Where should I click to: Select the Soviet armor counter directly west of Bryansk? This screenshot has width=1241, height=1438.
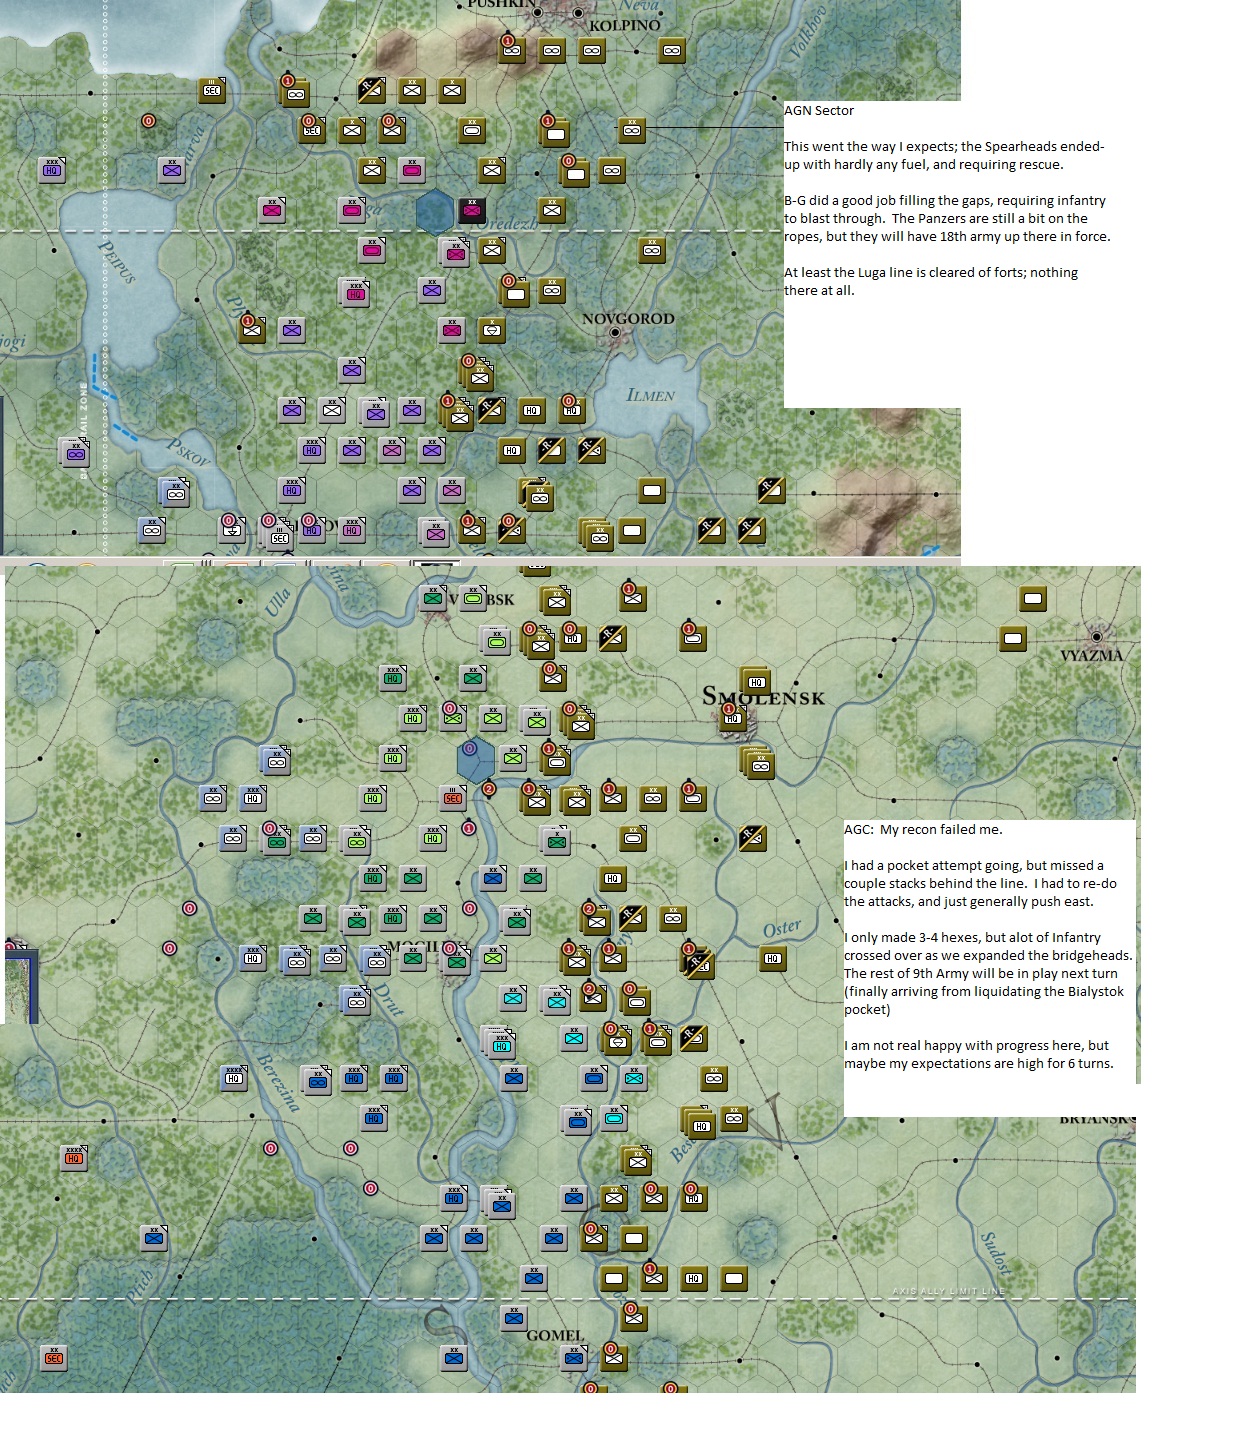click(x=733, y=1117)
